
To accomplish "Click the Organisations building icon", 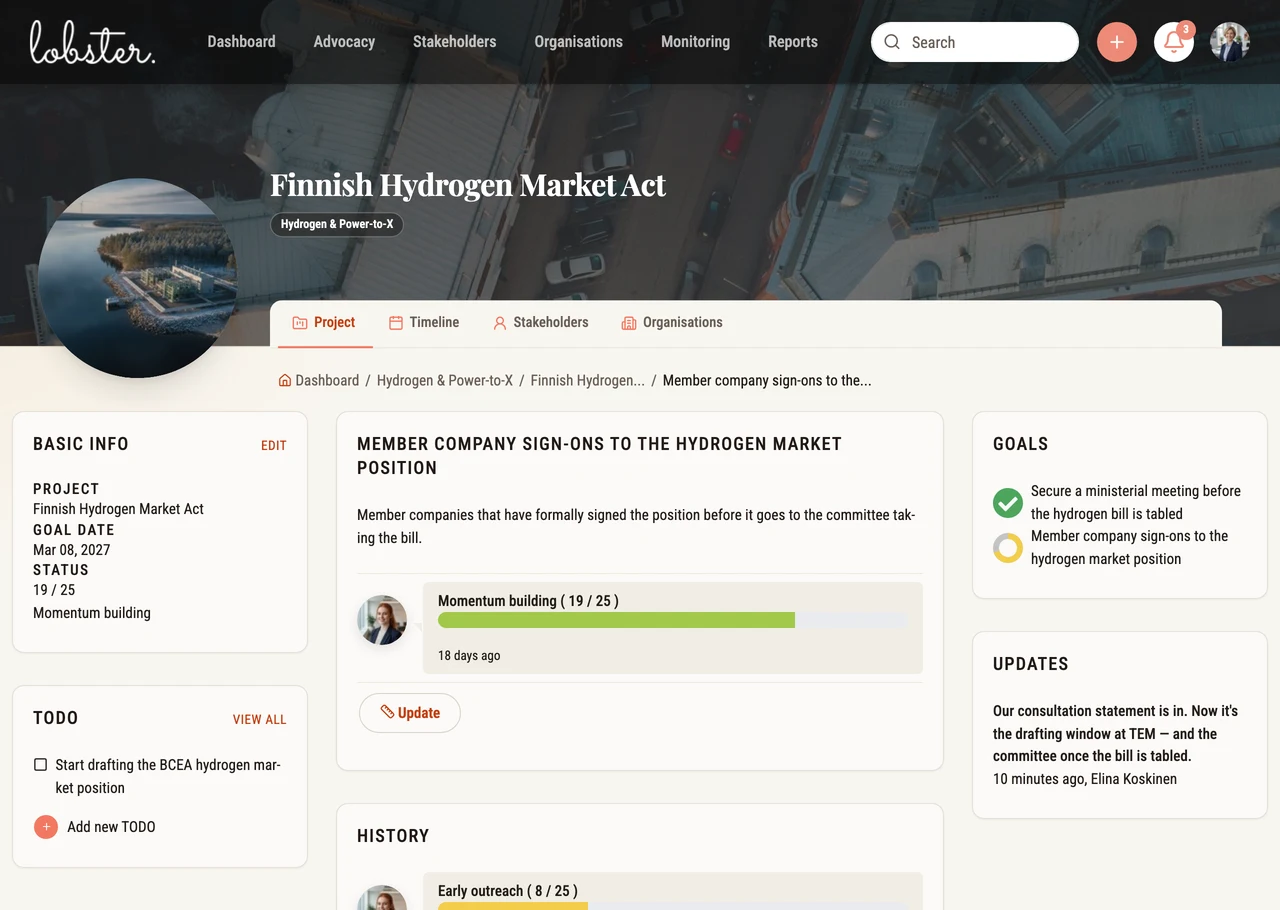I will click(x=629, y=323).
